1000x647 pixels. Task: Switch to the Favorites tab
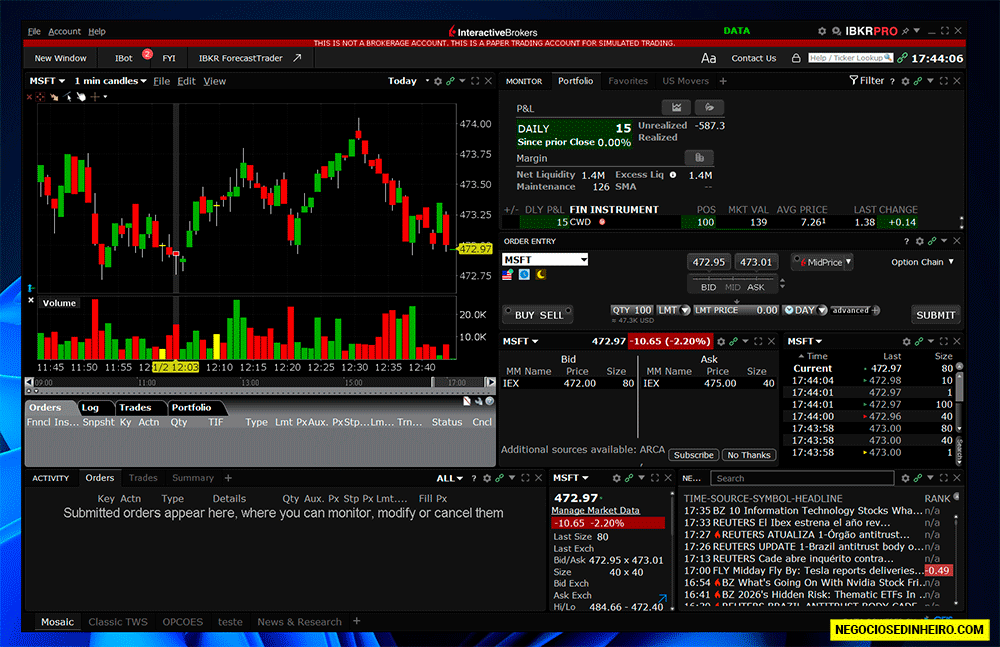click(x=628, y=81)
